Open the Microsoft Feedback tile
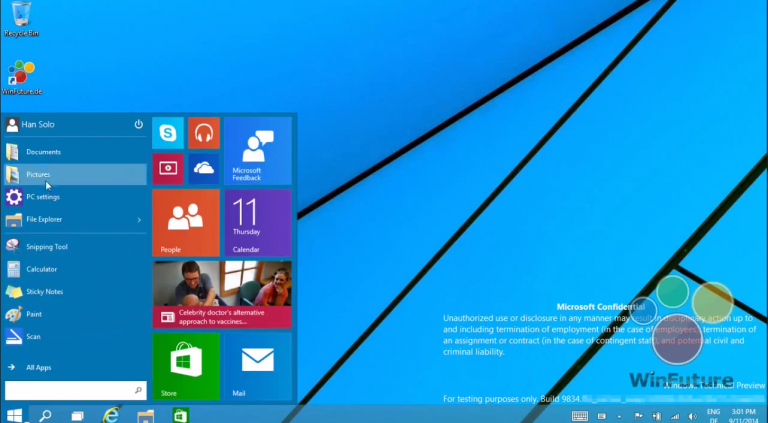 (x=257, y=151)
